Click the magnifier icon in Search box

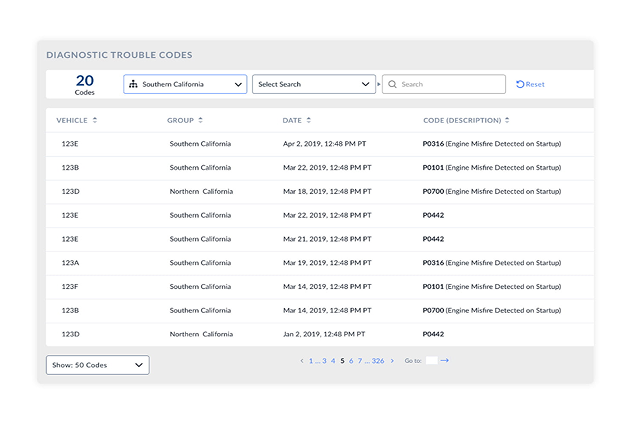[x=392, y=85]
